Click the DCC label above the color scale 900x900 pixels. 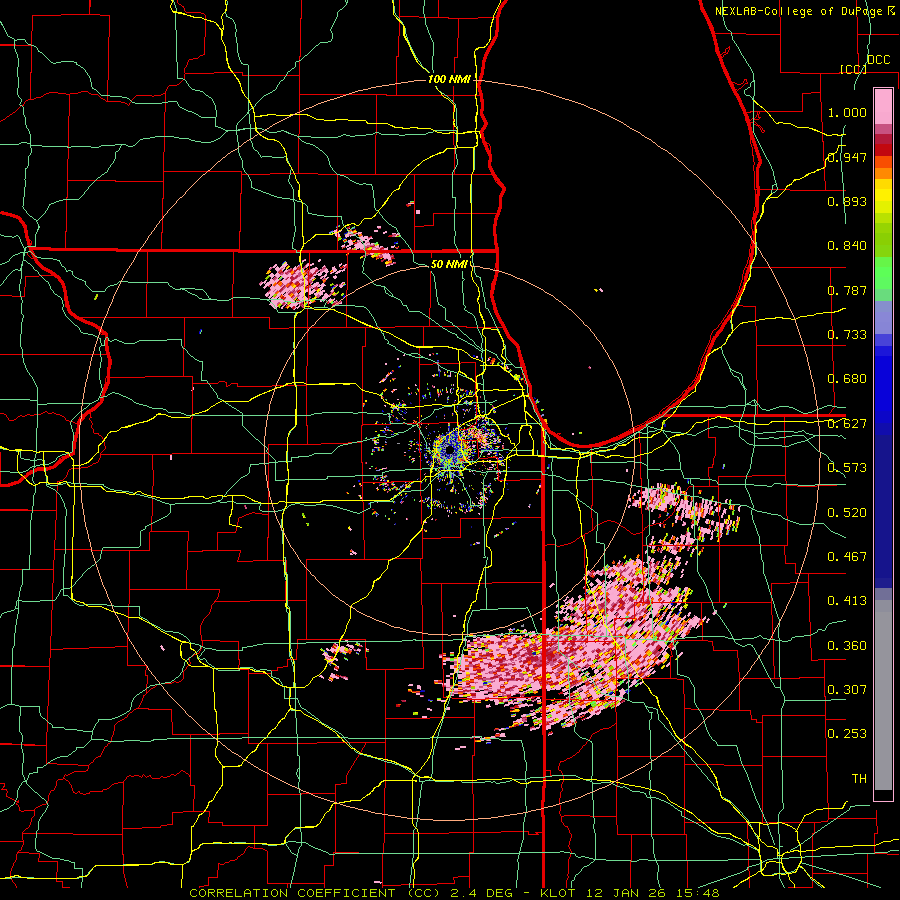878,60
